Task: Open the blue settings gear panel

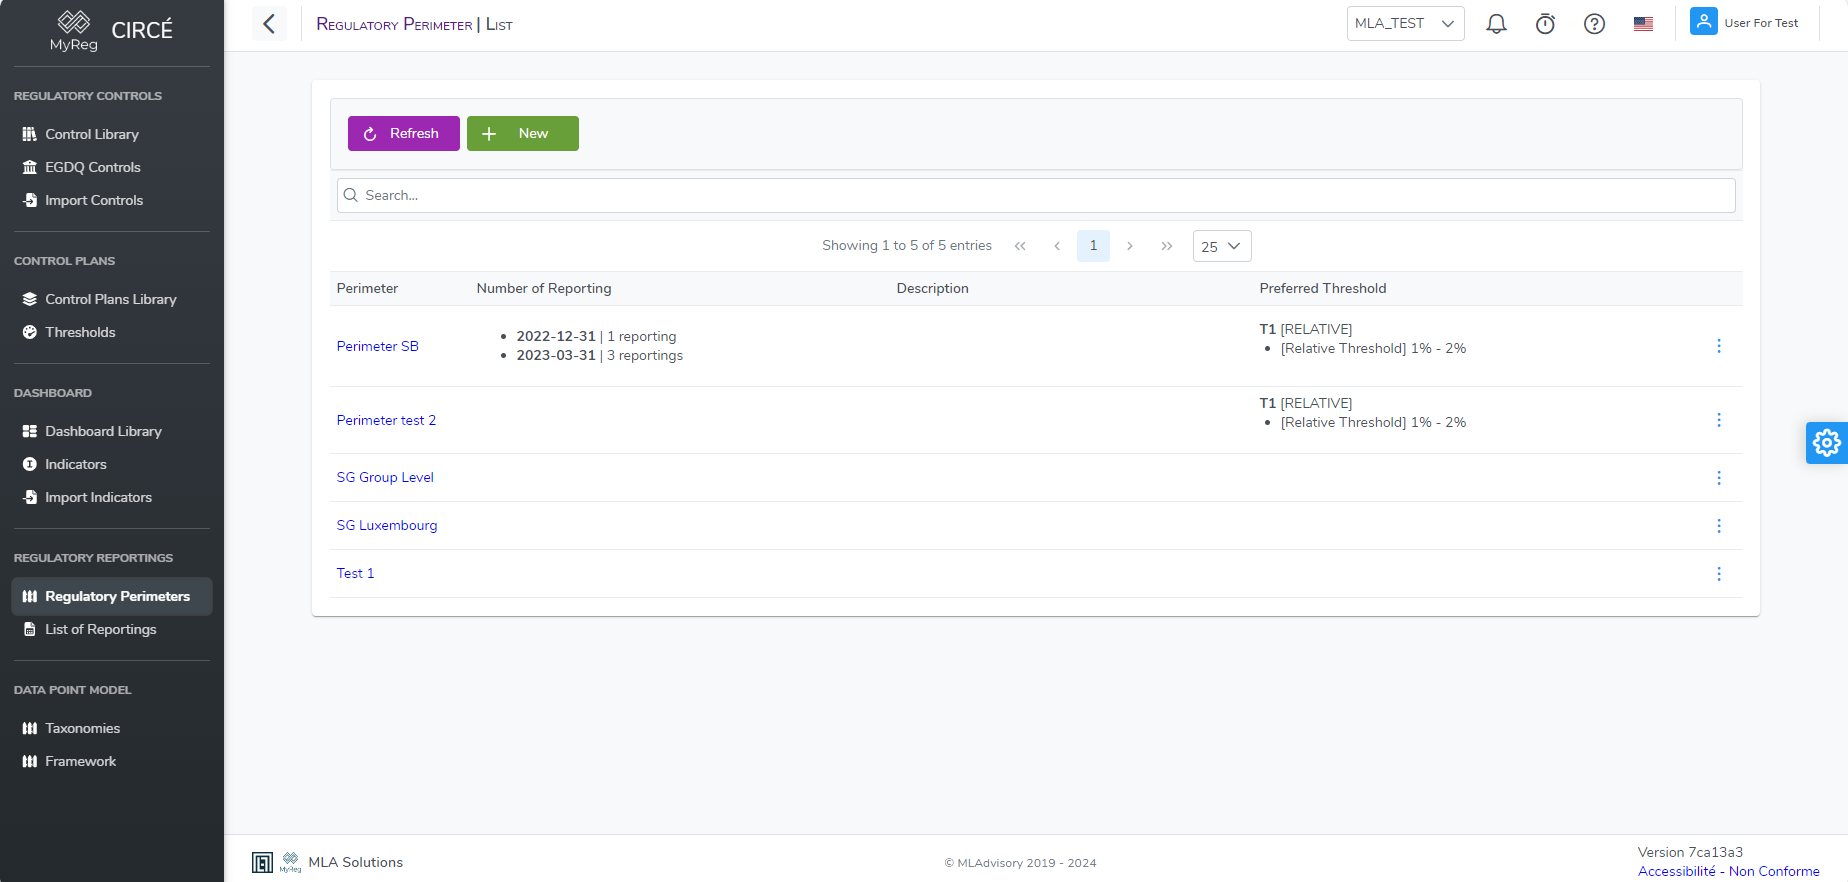Action: pyautogui.click(x=1826, y=442)
